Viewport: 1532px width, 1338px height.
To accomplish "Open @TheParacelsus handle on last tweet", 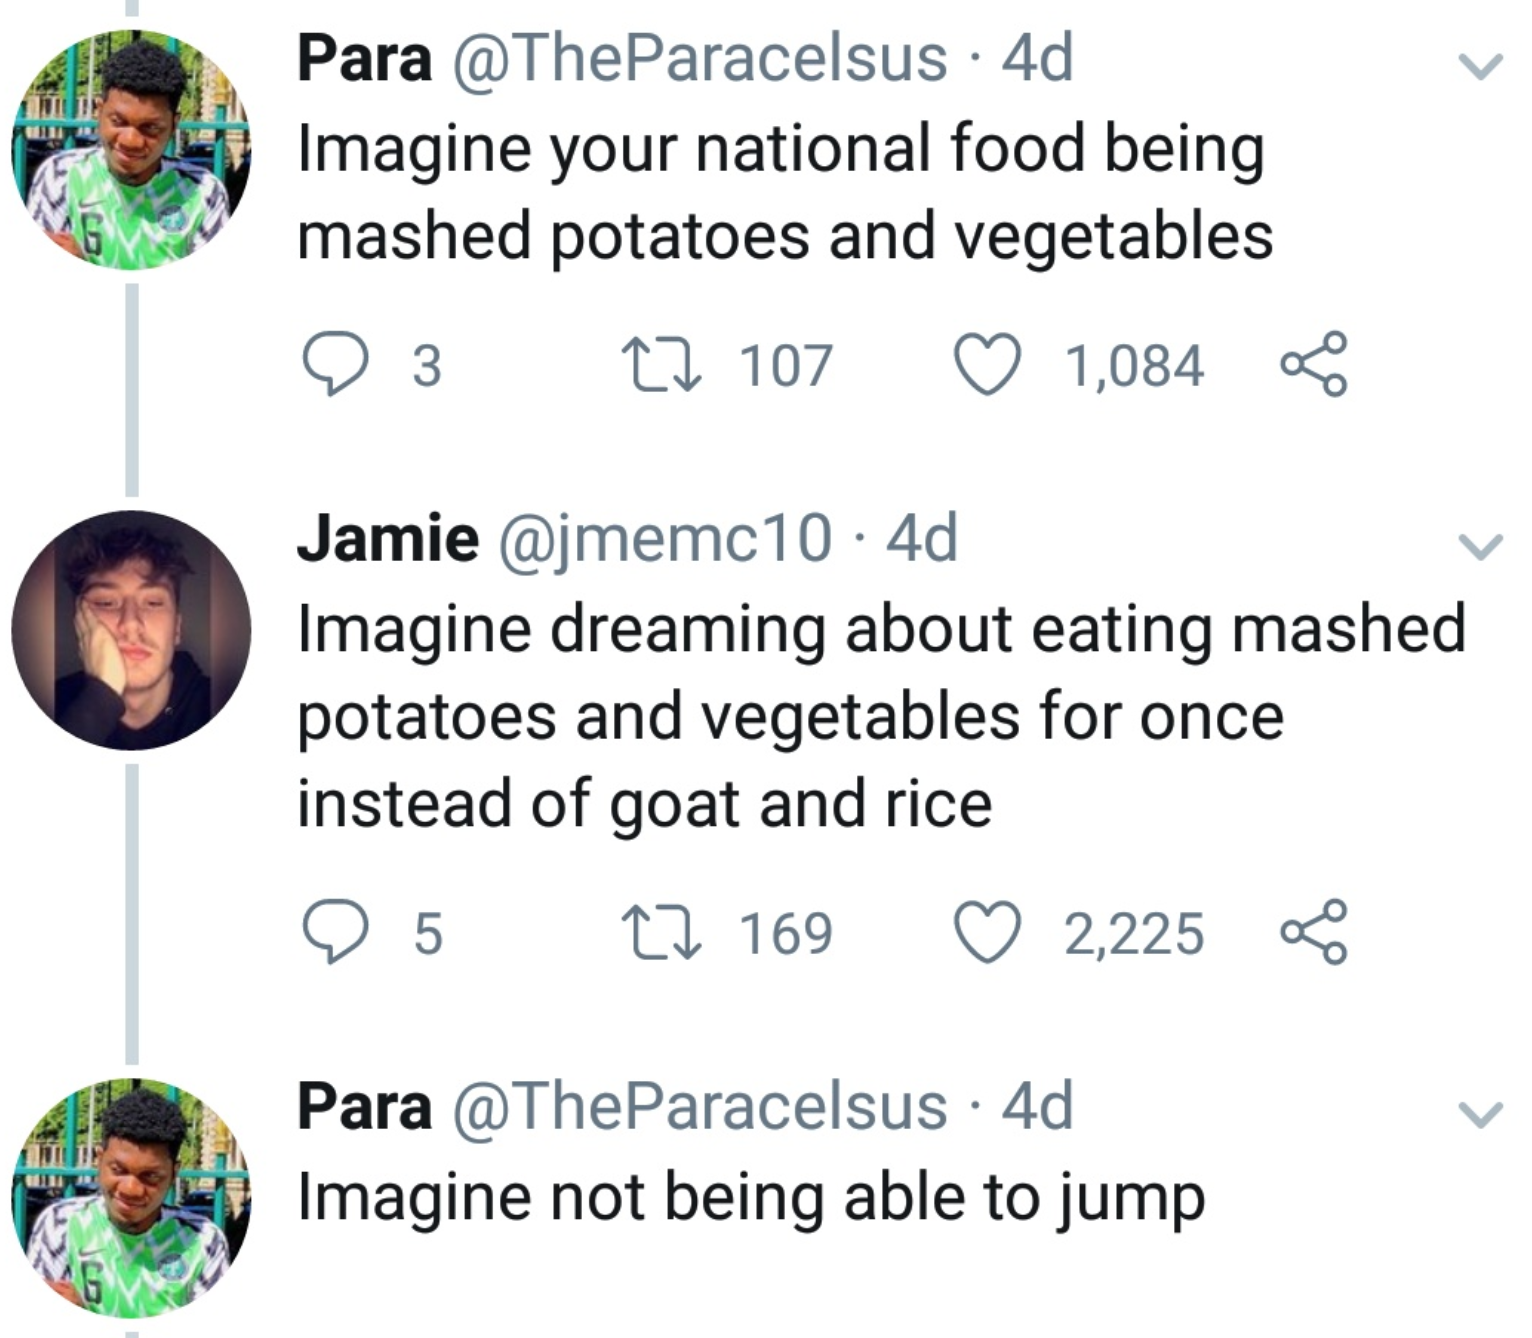I will pyautogui.click(x=700, y=1106).
